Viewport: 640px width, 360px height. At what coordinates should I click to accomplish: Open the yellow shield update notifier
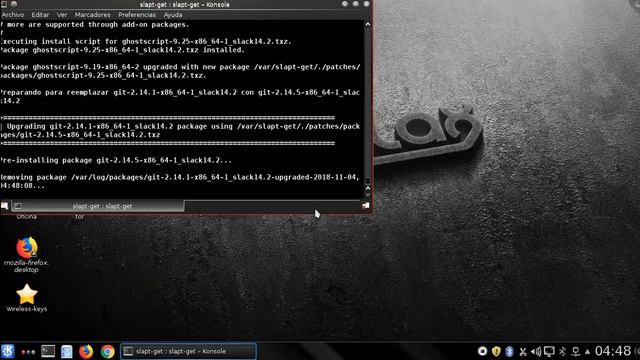click(x=496, y=351)
